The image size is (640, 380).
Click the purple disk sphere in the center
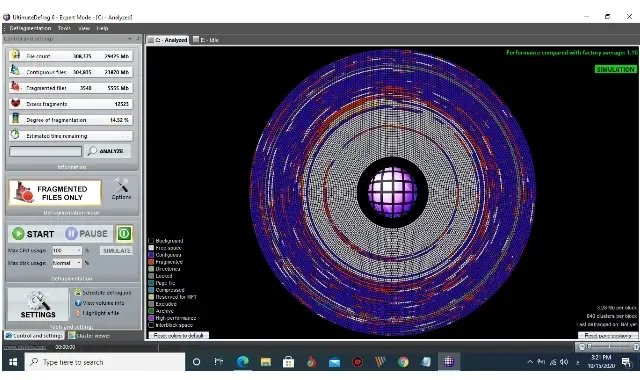(392, 192)
